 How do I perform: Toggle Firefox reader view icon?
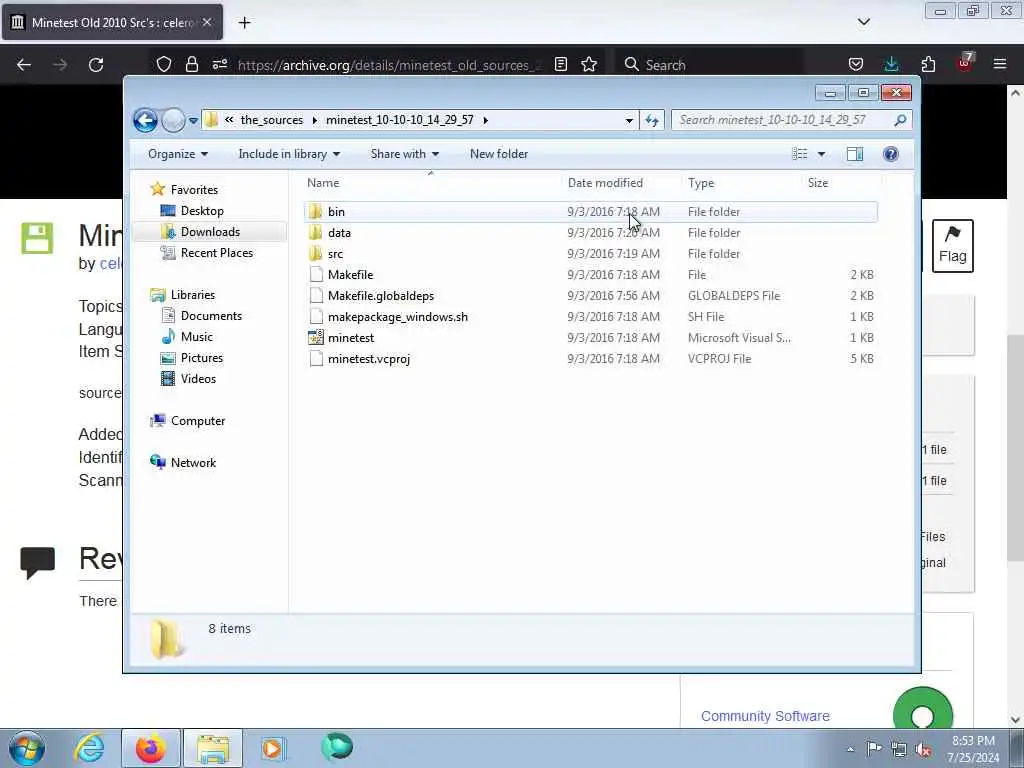(x=560, y=64)
